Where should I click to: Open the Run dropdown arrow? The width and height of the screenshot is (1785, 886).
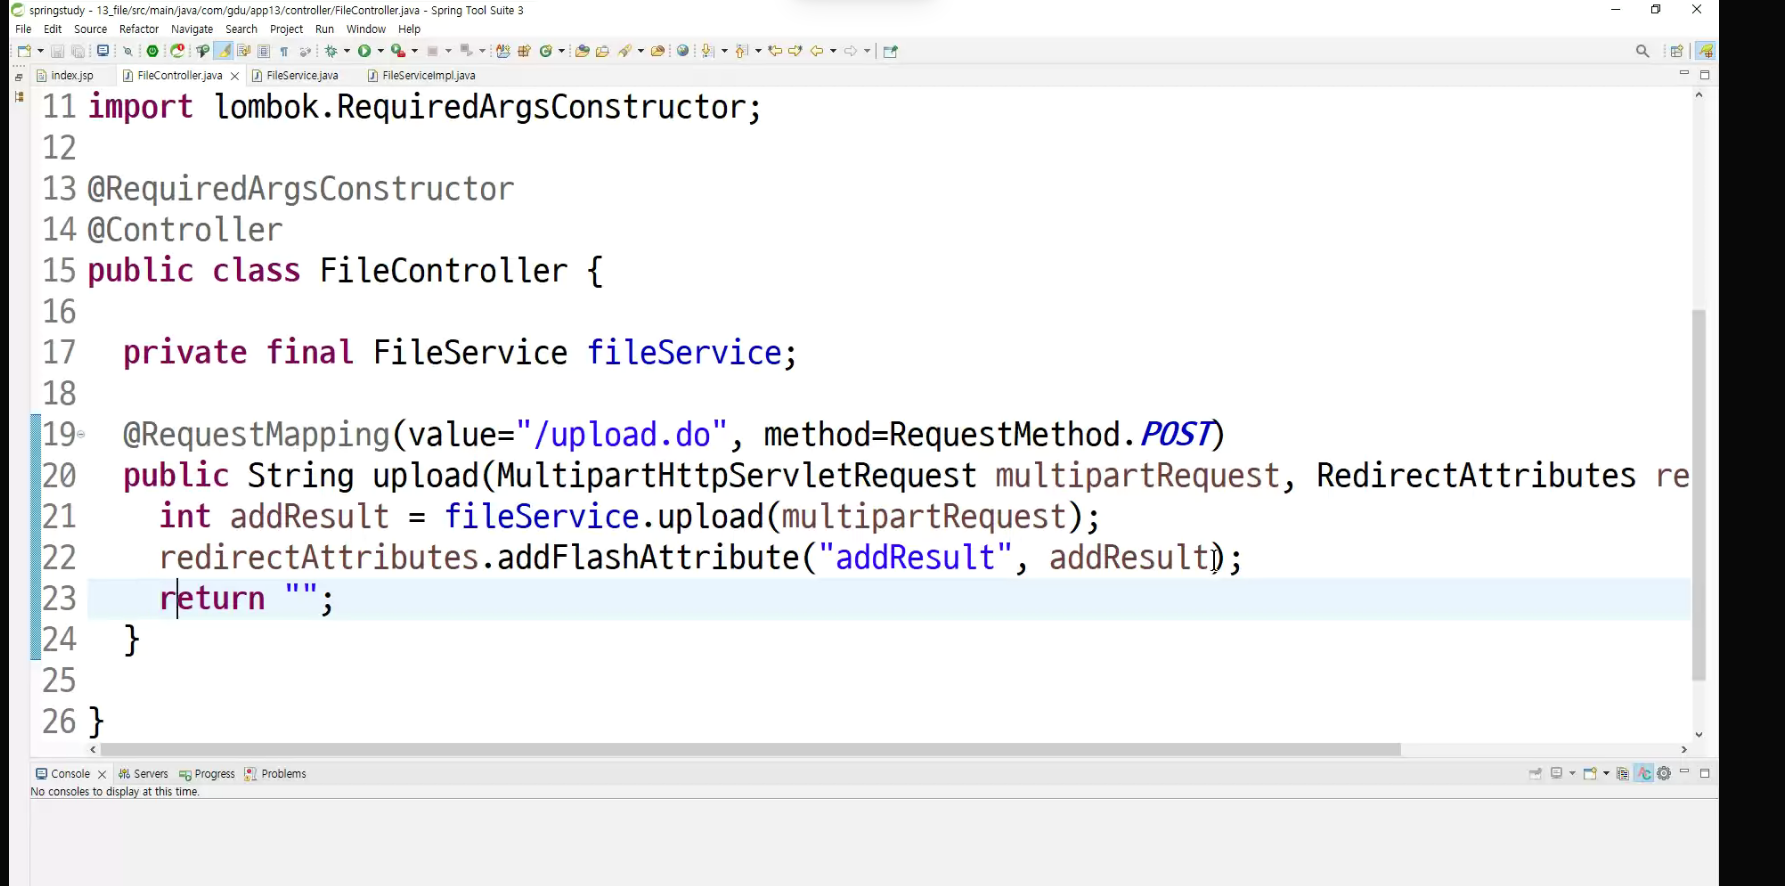point(381,51)
